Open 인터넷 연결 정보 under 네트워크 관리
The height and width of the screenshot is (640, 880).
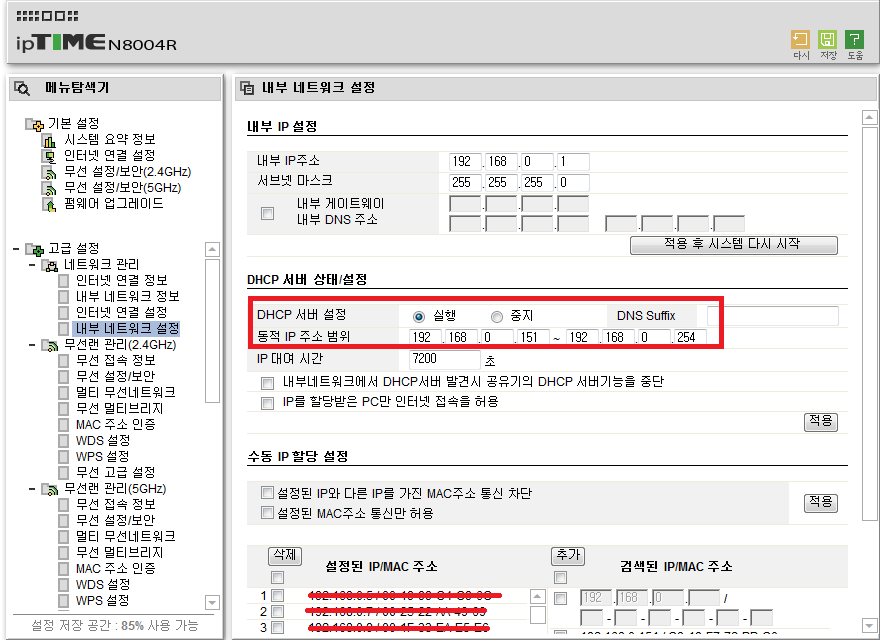coord(121,280)
